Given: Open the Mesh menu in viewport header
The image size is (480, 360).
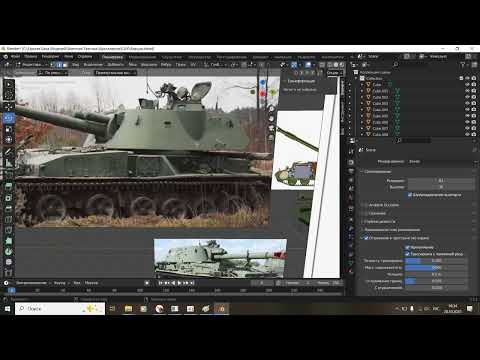Looking at the screenshot, I should (x=133, y=65).
